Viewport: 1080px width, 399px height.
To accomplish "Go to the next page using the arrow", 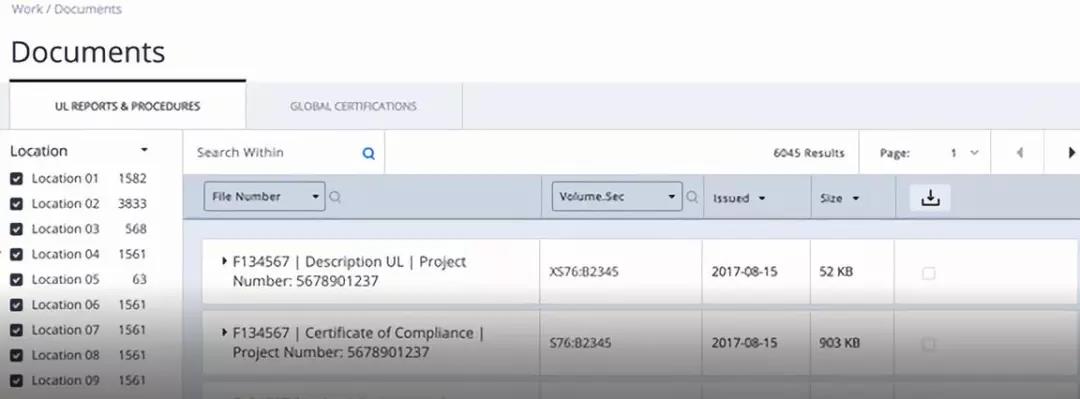I will (x=1071, y=152).
